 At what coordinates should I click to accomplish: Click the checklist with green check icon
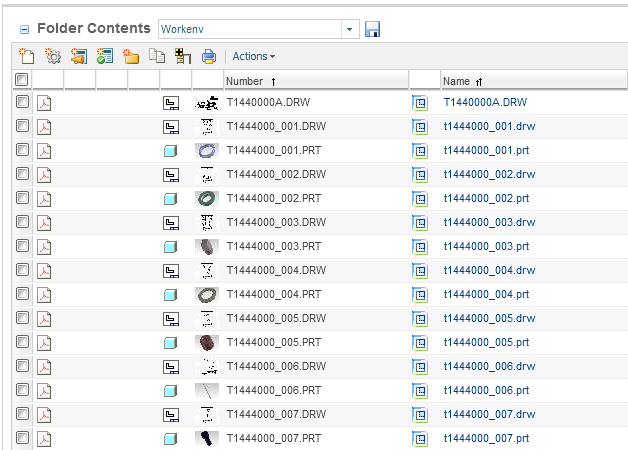pos(105,56)
